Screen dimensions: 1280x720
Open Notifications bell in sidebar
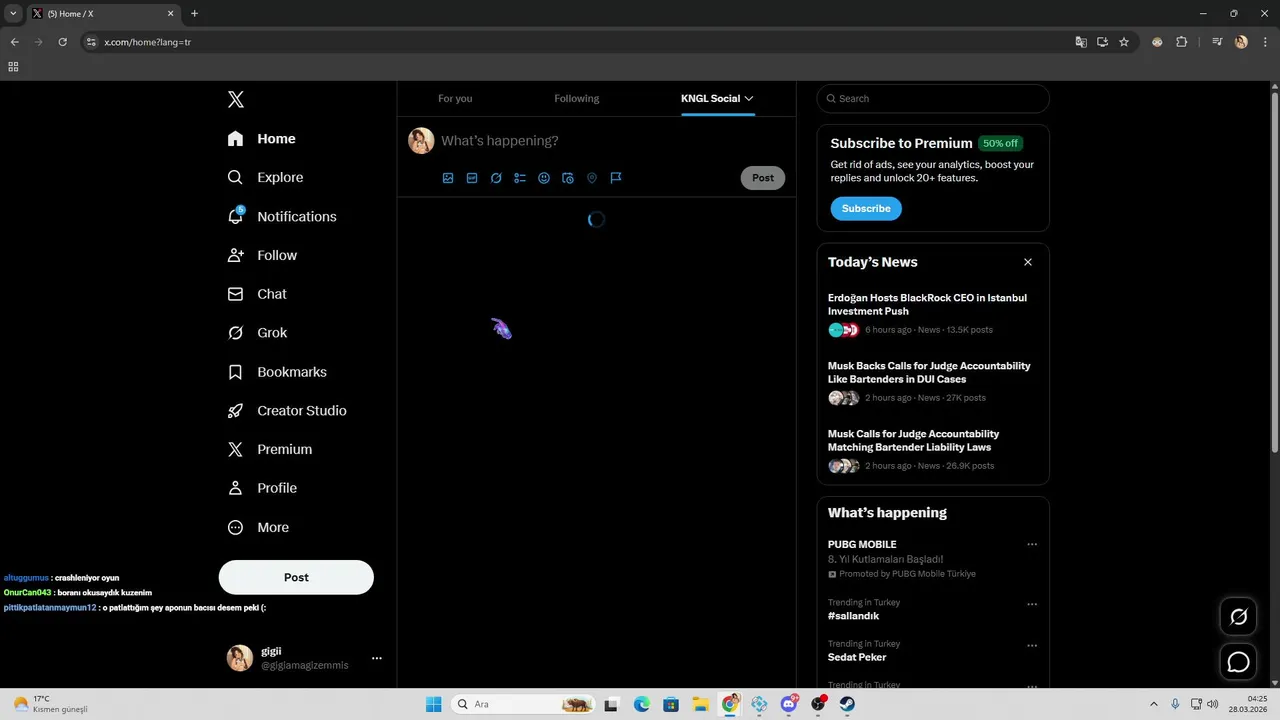281,216
